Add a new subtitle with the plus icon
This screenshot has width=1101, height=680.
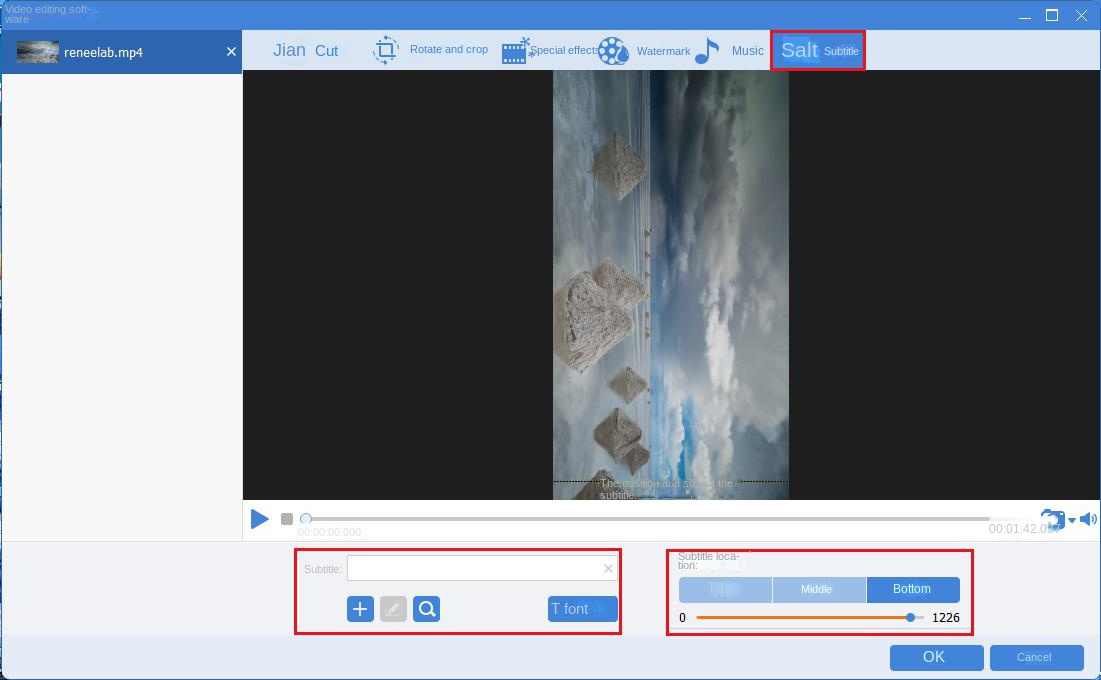[x=360, y=608]
